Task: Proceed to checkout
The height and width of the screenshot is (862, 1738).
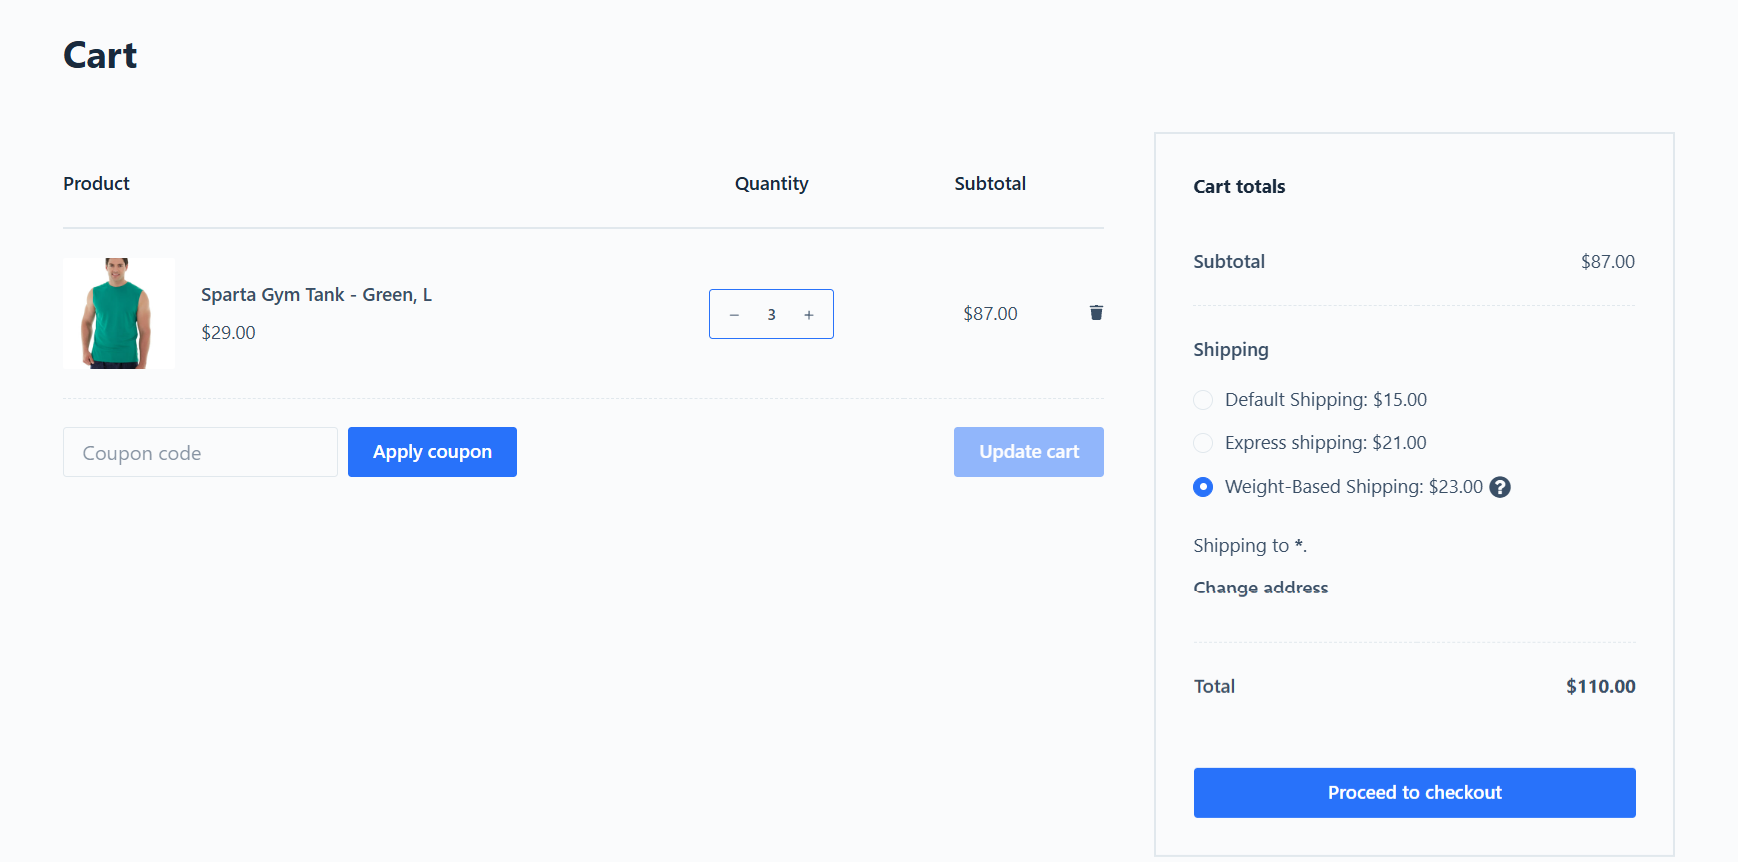Action: (1414, 793)
